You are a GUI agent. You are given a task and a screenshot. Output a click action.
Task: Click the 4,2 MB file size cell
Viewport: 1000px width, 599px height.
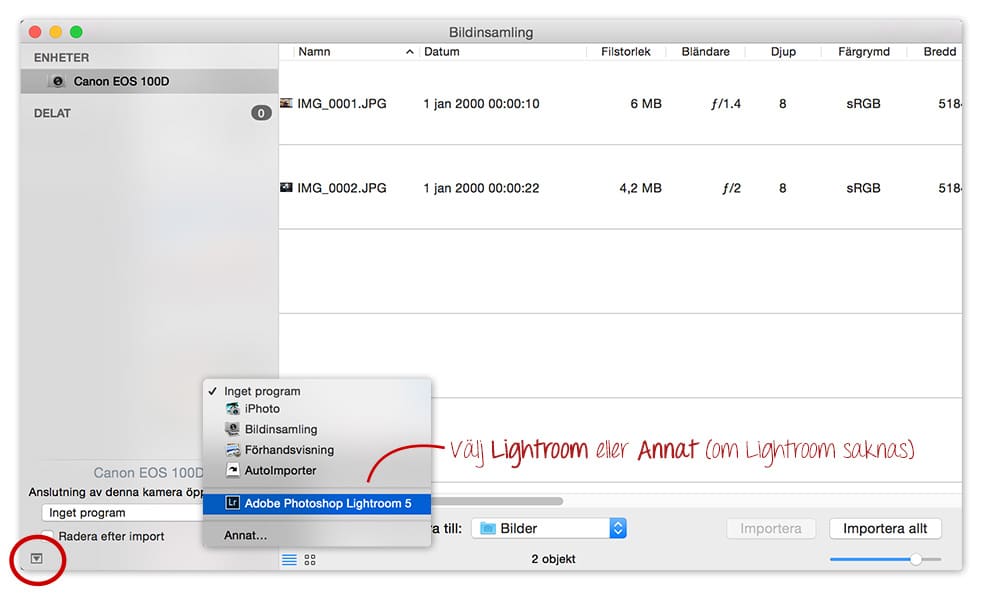coord(640,188)
